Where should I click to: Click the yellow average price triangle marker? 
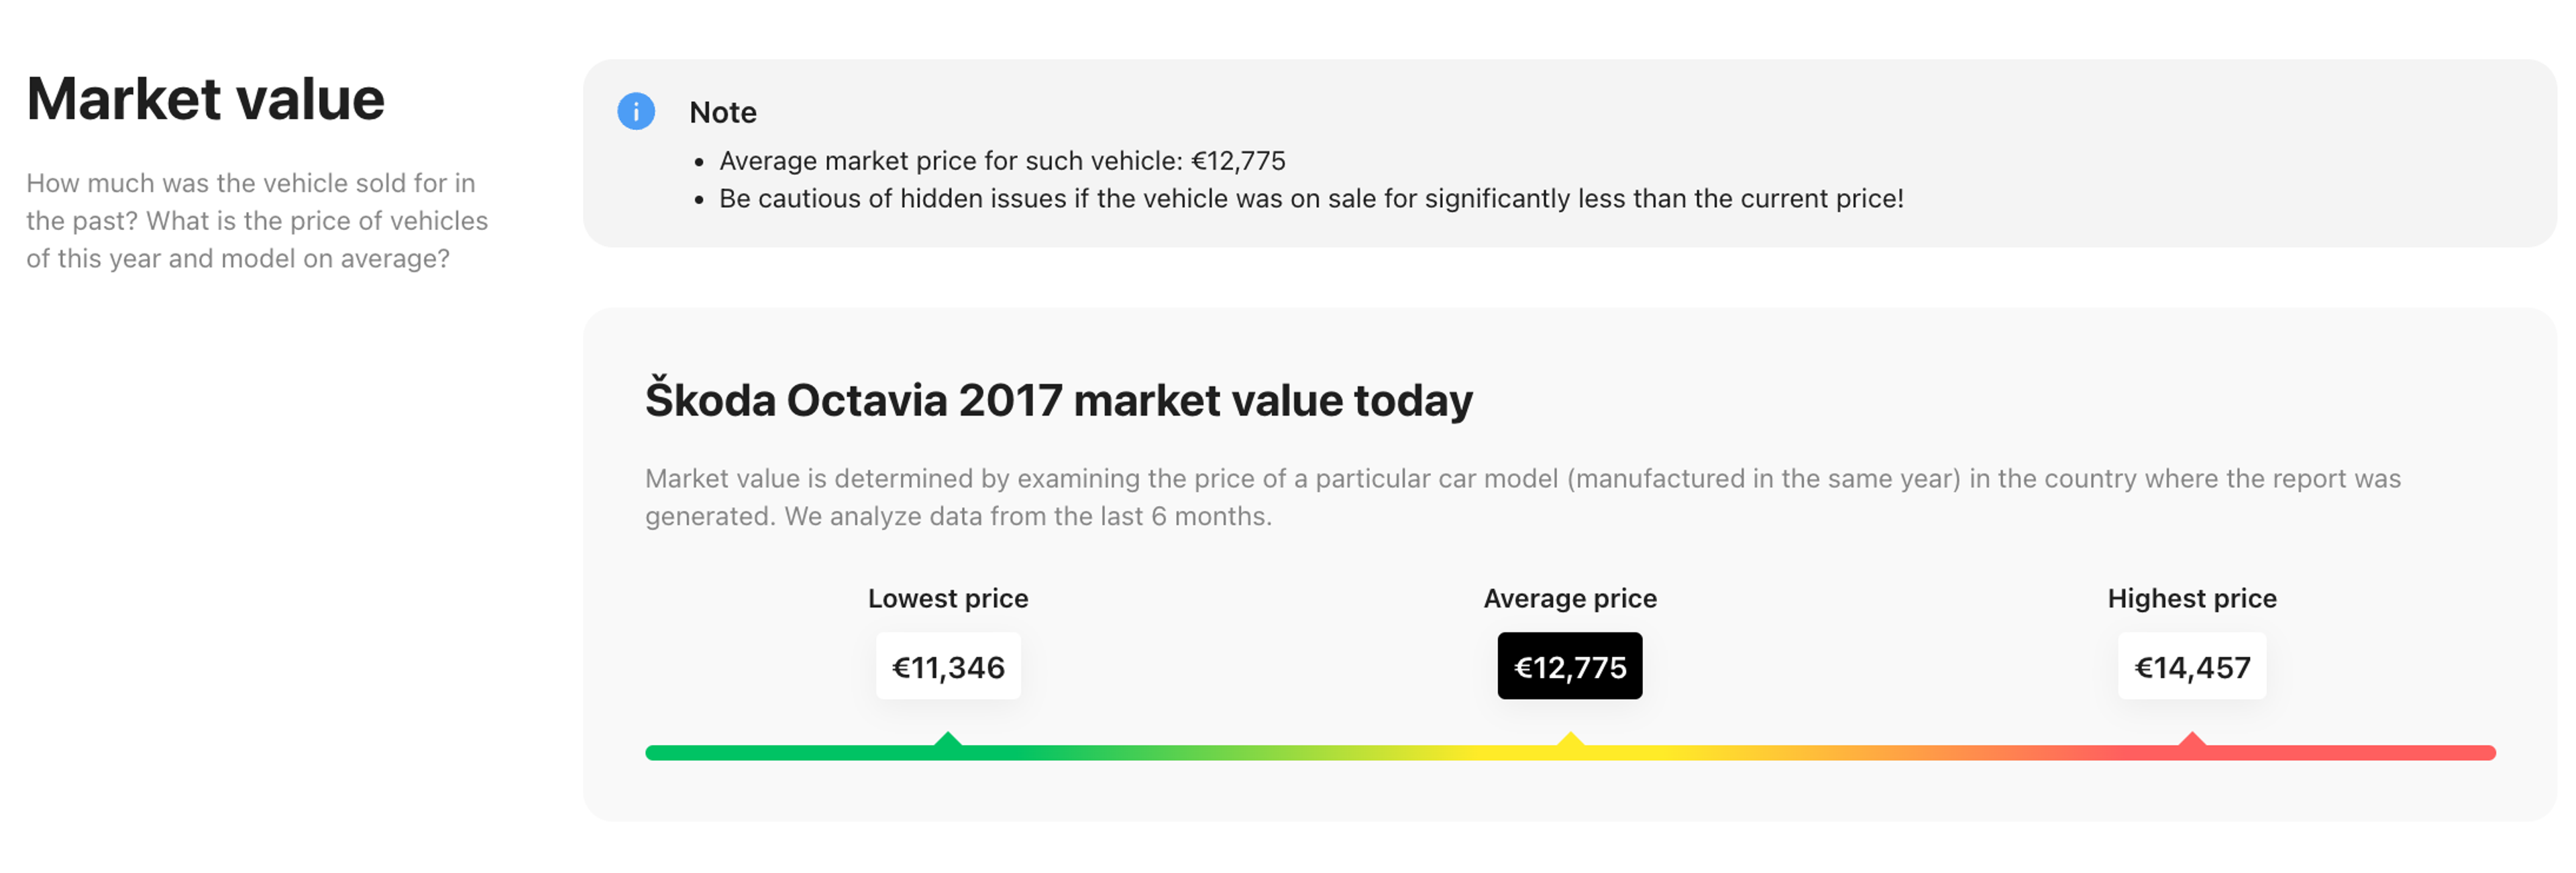[1570, 741]
